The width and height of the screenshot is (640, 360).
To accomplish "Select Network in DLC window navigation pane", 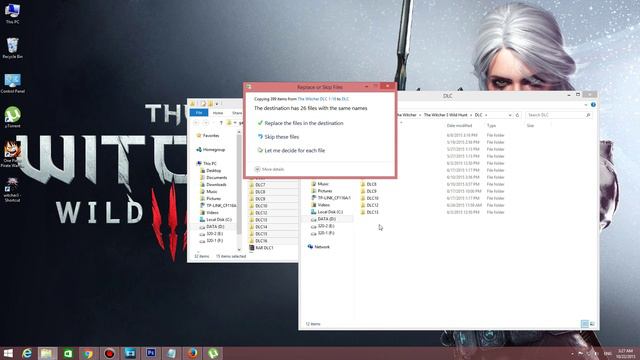I will [x=318, y=247].
